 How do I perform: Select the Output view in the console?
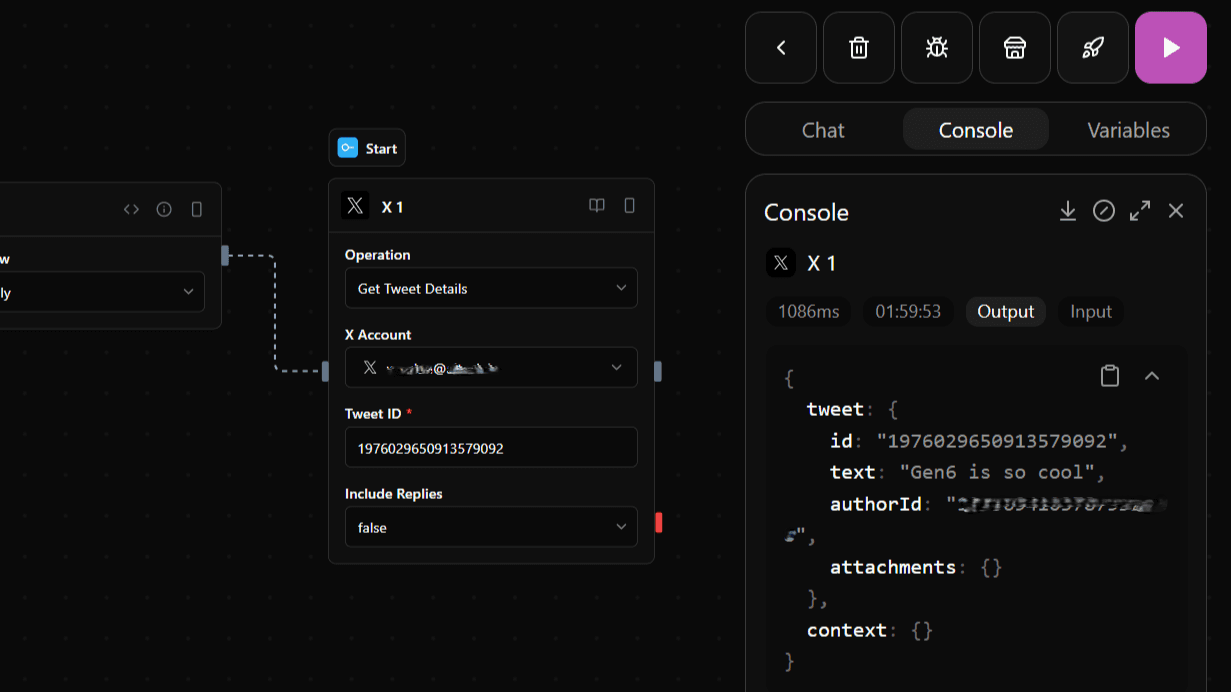[1005, 312]
